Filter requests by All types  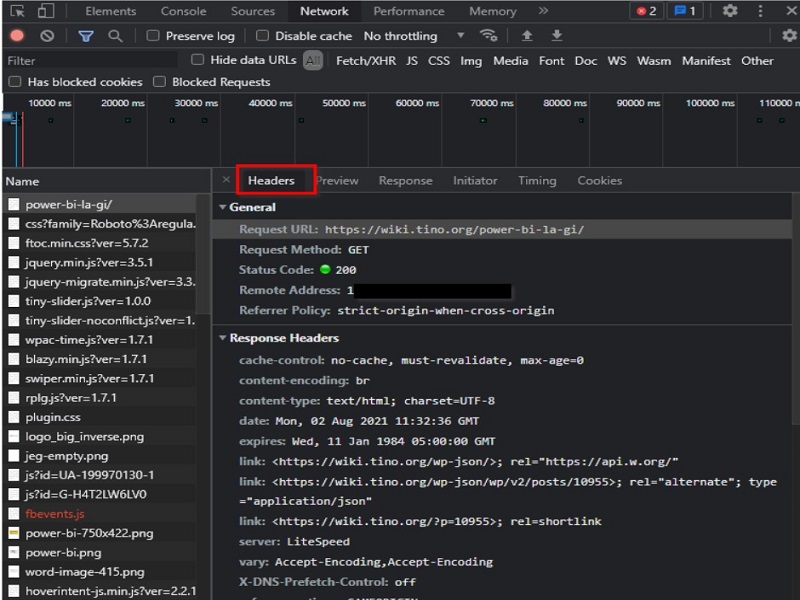[313, 61]
